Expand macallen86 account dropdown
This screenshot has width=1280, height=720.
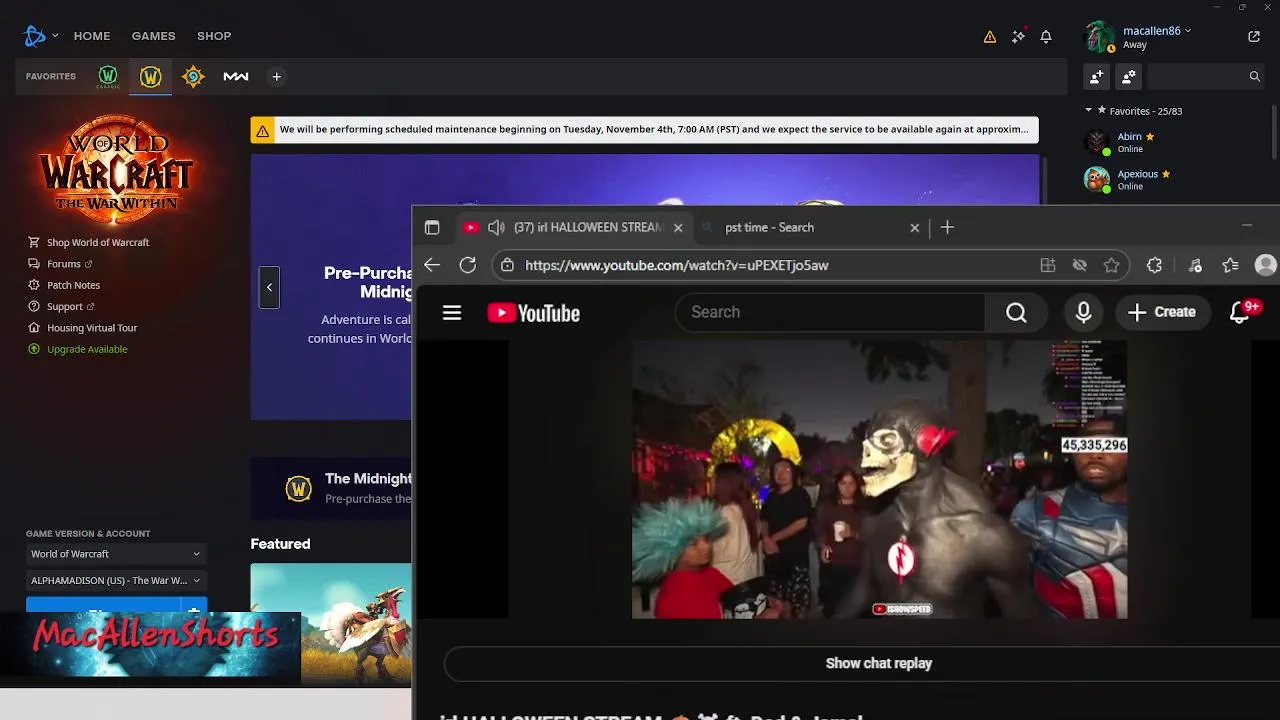pos(1187,31)
